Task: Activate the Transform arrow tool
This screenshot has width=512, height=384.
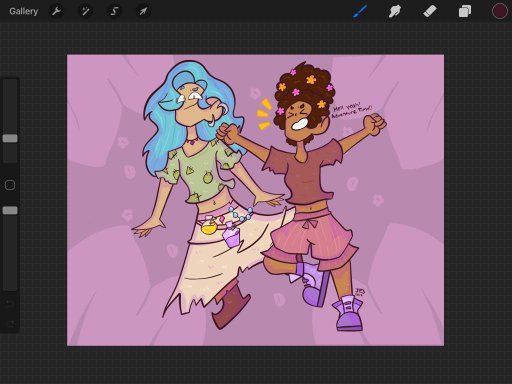Action: [x=143, y=11]
